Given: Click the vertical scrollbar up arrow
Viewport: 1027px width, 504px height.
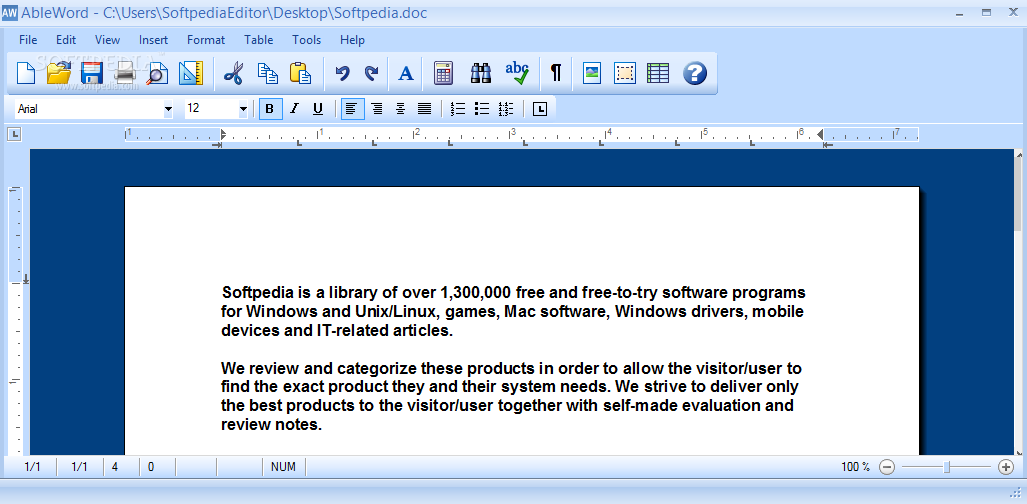Looking at the screenshot, I should tap(1020, 155).
